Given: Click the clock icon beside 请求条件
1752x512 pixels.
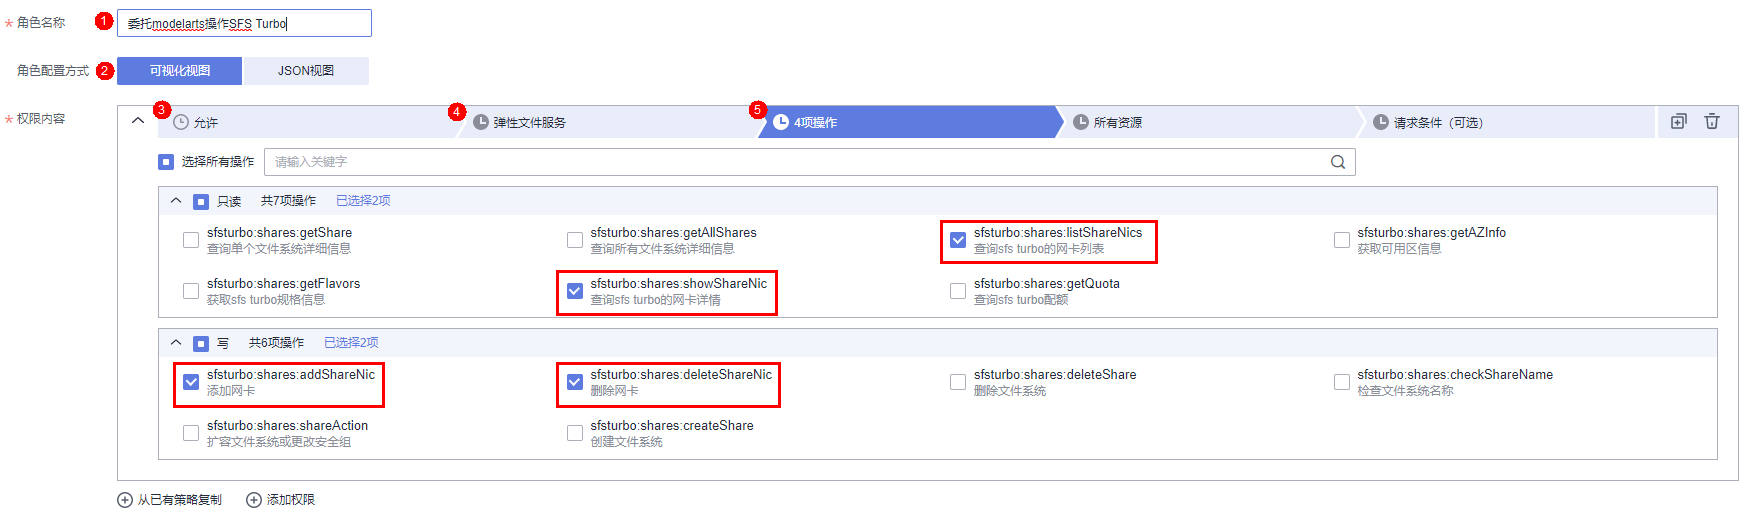Looking at the screenshot, I should click(x=1381, y=122).
